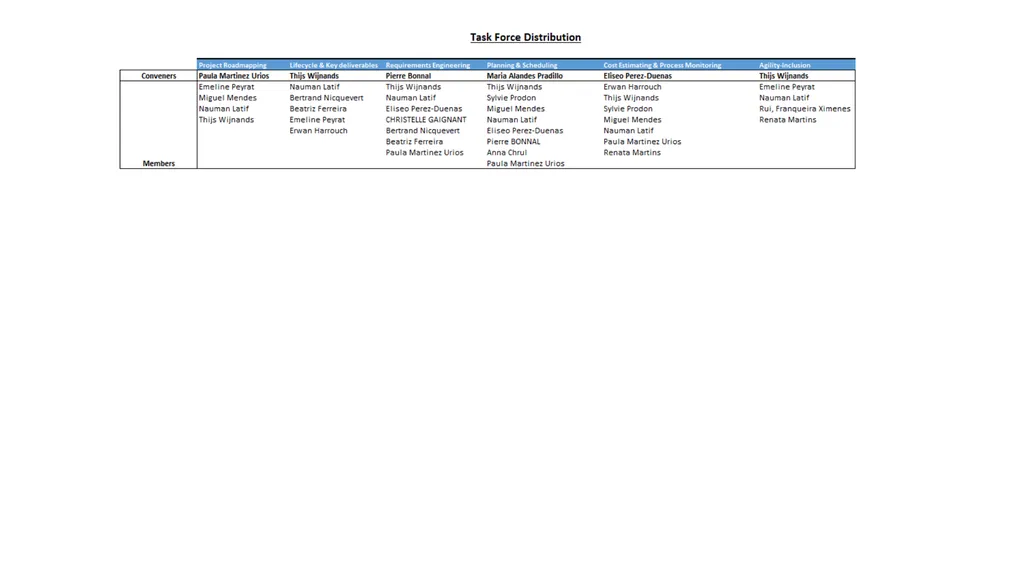Click Sylvie Prodon in Cost Estimating members
Viewport: 1024px width, 575px height.
pos(628,109)
